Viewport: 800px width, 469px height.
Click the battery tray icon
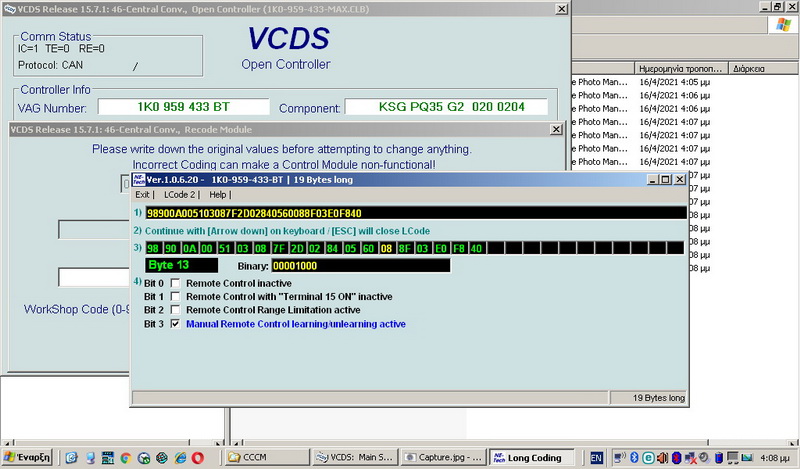click(x=719, y=458)
